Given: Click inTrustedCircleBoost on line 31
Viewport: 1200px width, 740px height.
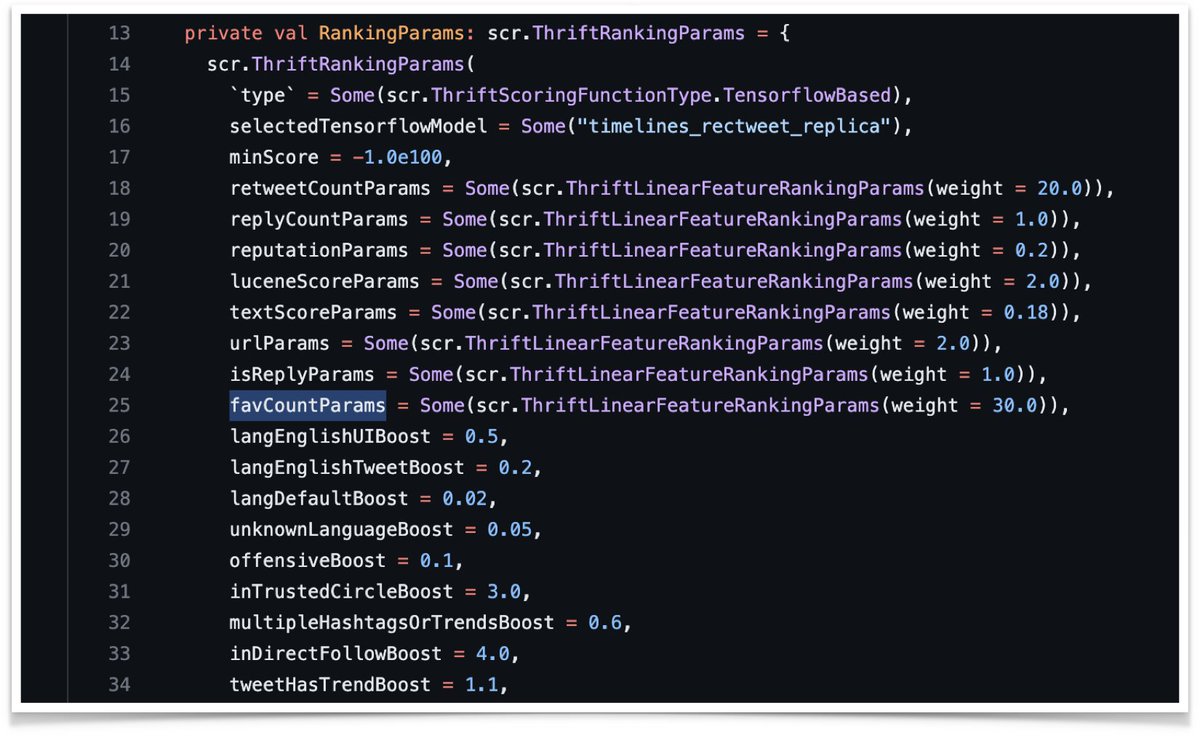Looking at the screenshot, I should [x=341, y=591].
